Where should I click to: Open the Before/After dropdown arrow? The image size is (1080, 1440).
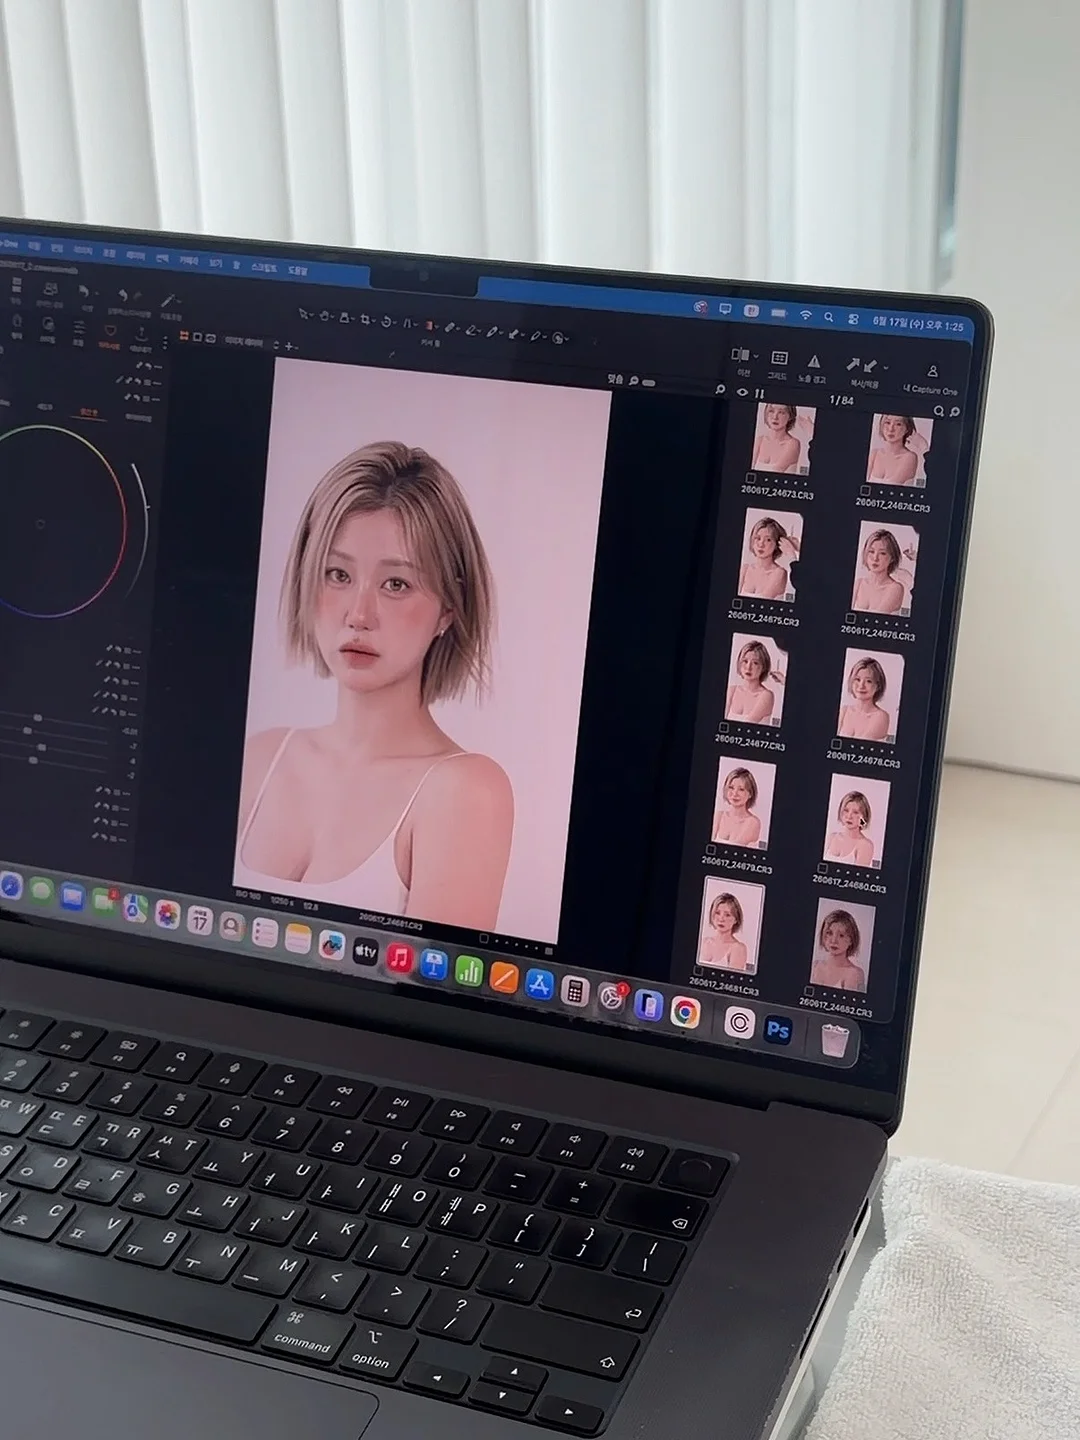[x=756, y=356]
